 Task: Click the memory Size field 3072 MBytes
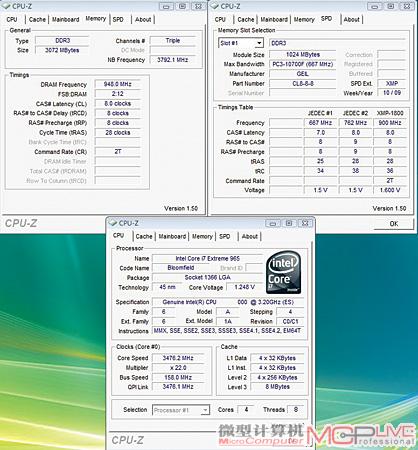[x=62, y=50]
